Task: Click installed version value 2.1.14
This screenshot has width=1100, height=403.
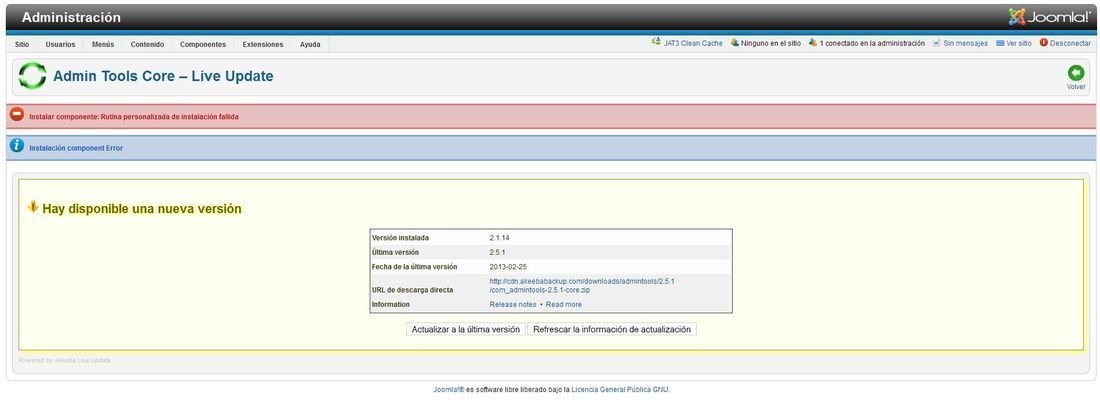Action: click(x=499, y=238)
